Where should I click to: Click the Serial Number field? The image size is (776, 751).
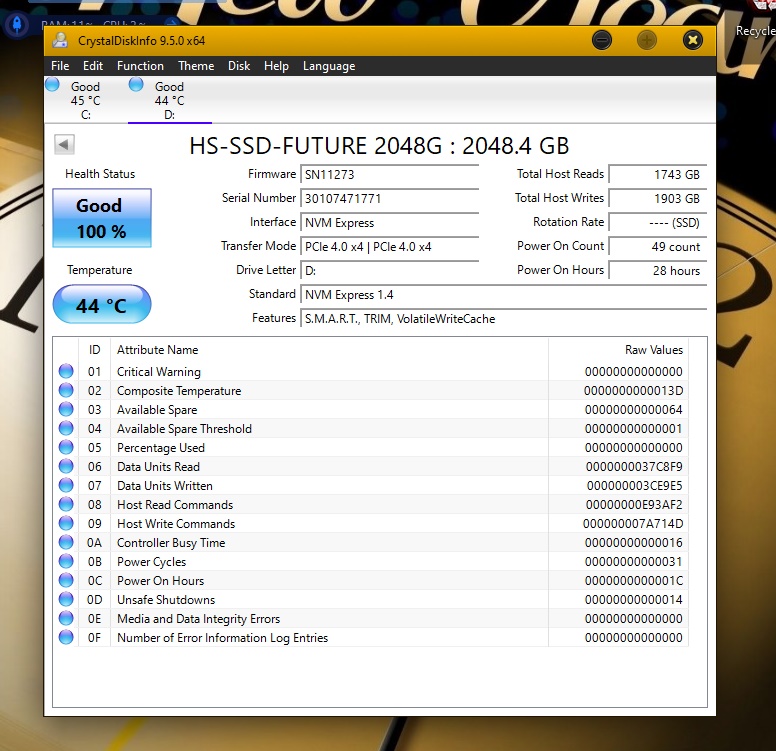pyautogui.click(x=389, y=199)
